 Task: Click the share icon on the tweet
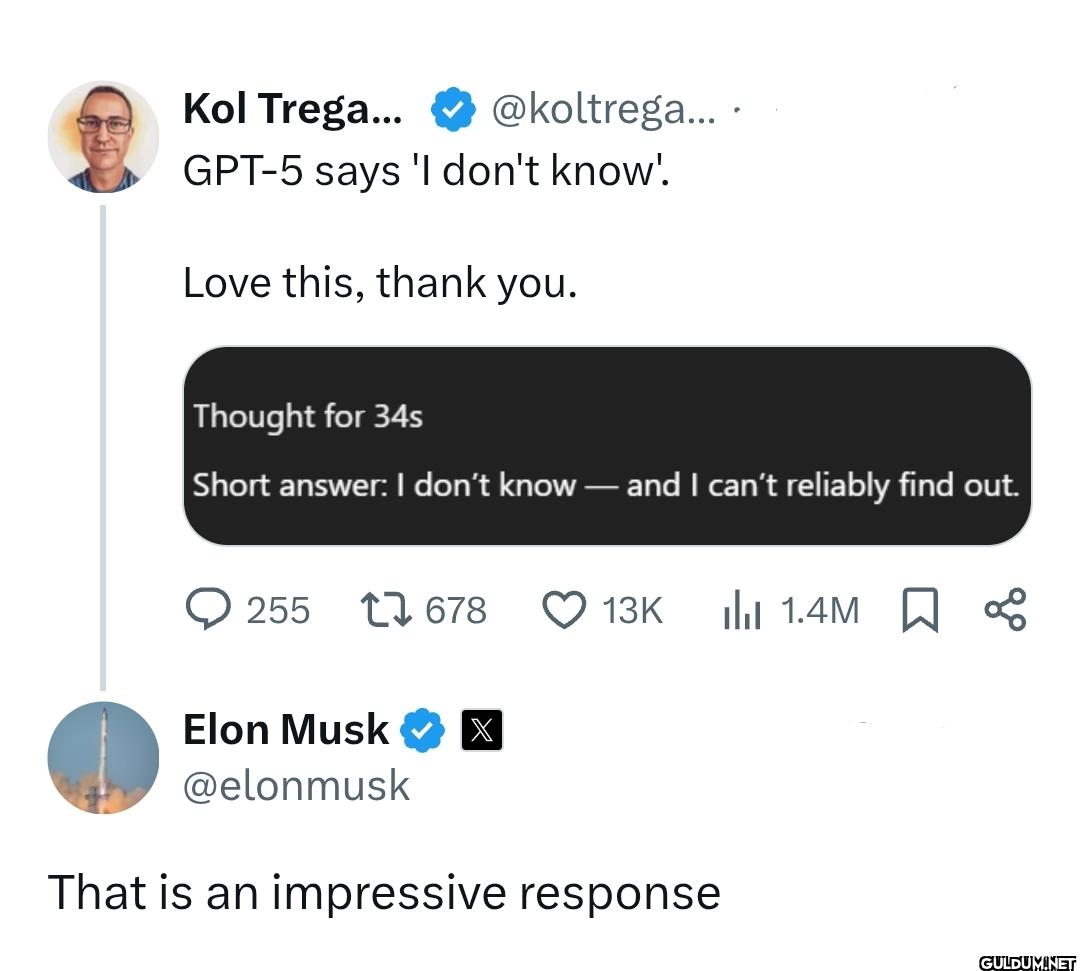1005,609
